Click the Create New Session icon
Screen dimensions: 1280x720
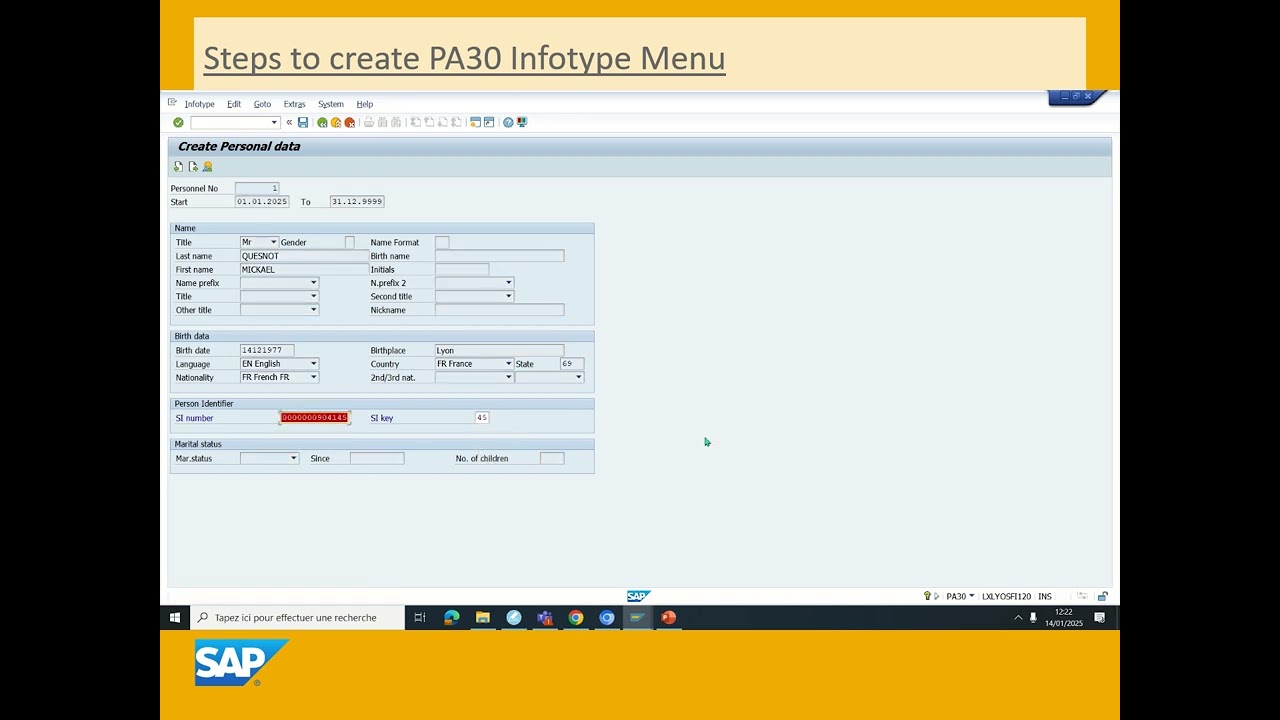tap(476, 122)
